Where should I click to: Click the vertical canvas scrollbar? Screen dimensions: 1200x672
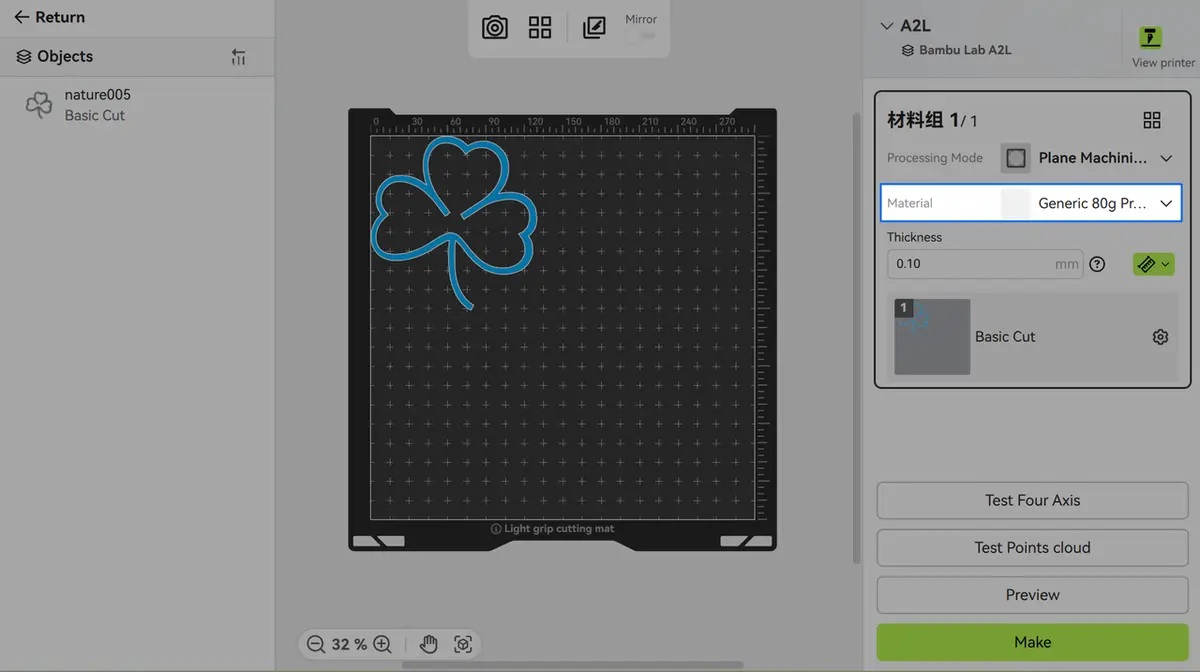(855, 338)
